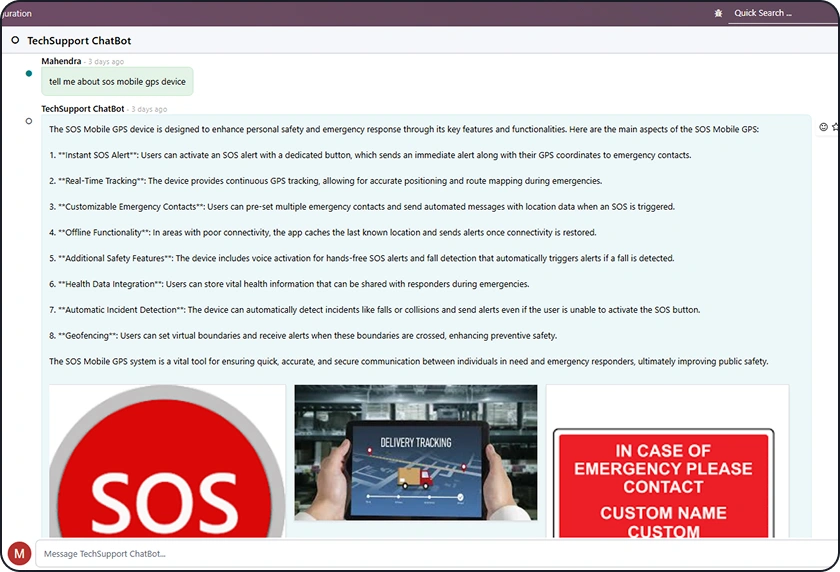The height and width of the screenshot is (572, 840).
Task: Click the Customizable Emergency Contacts line
Action: [362, 207]
